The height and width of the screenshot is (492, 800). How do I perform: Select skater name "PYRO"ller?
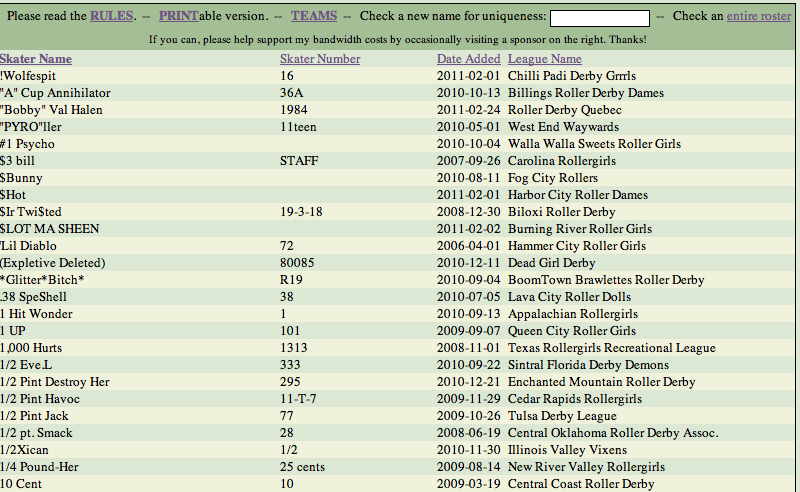(31, 127)
